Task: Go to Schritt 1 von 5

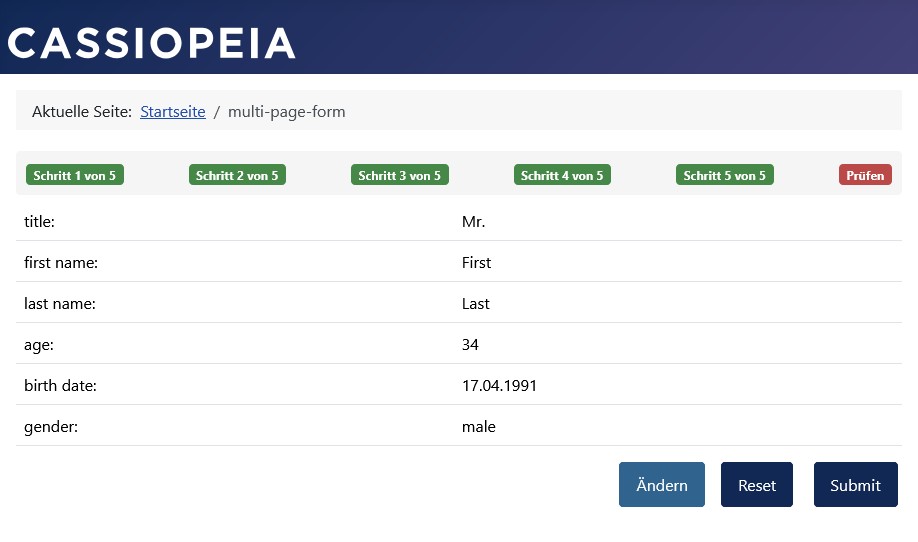Action: tap(74, 175)
